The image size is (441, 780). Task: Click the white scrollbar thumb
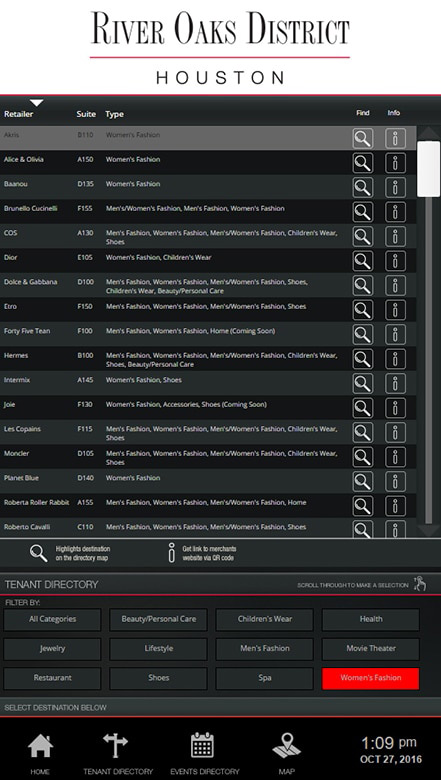pos(429,169)
